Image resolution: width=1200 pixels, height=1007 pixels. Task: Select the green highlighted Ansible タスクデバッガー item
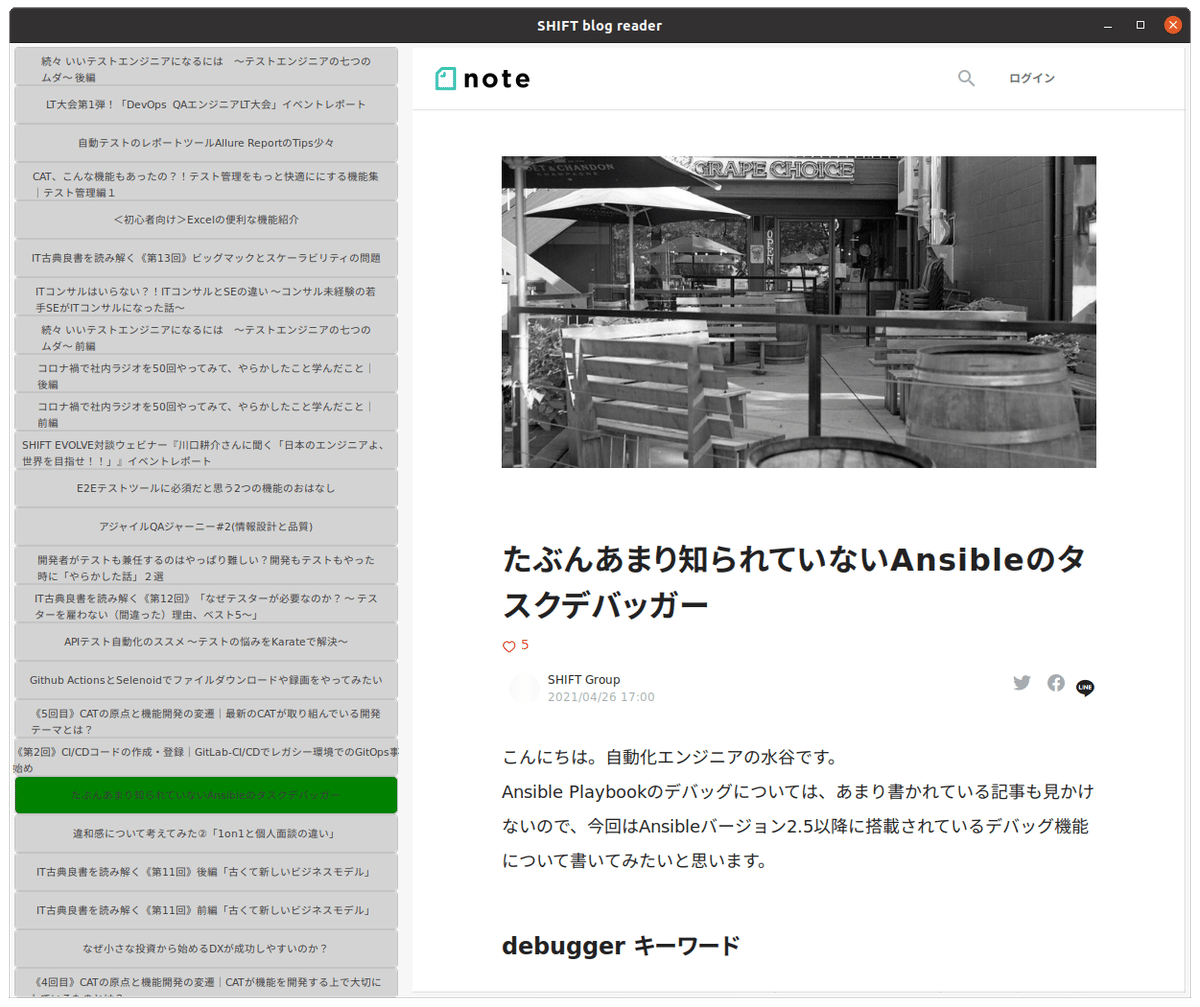tap(206, 795)
